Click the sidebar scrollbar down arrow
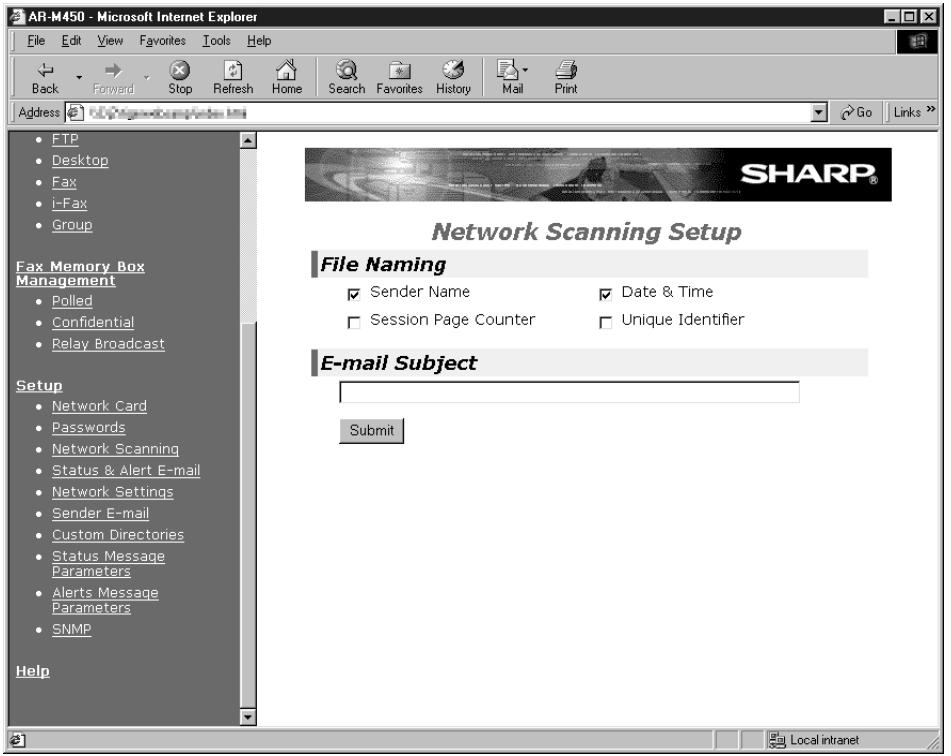This screenshot has width=951, height=756. point(248,717)
